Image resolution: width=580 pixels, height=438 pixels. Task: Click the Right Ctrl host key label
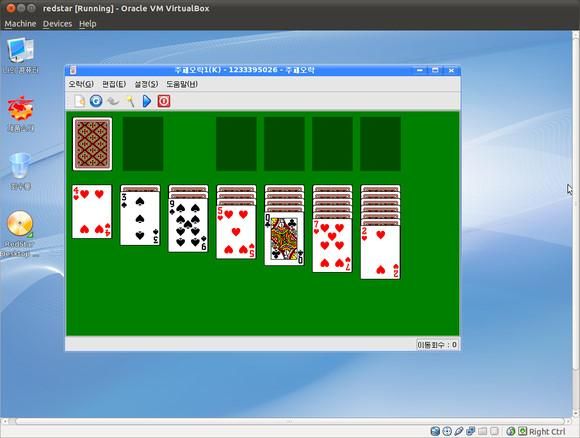coord(547,432)
